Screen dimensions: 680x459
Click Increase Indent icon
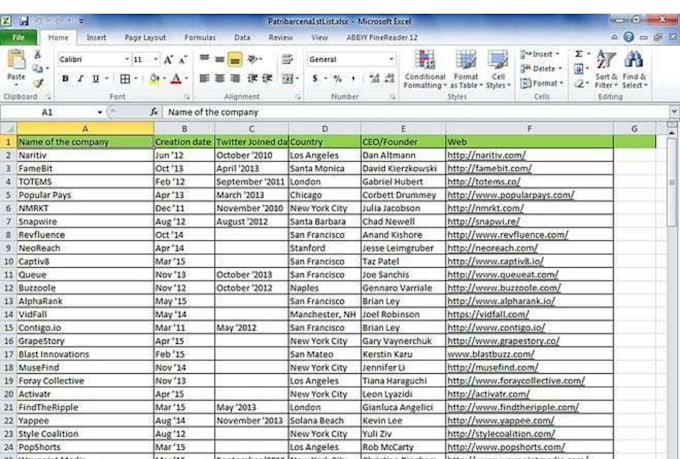tap(267, 78)
